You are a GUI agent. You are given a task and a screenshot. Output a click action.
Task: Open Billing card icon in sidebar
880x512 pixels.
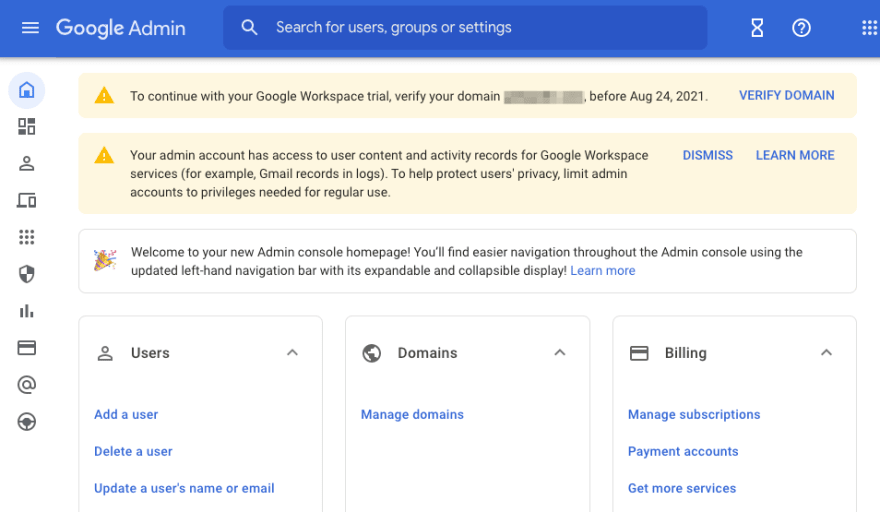point(26,348)
